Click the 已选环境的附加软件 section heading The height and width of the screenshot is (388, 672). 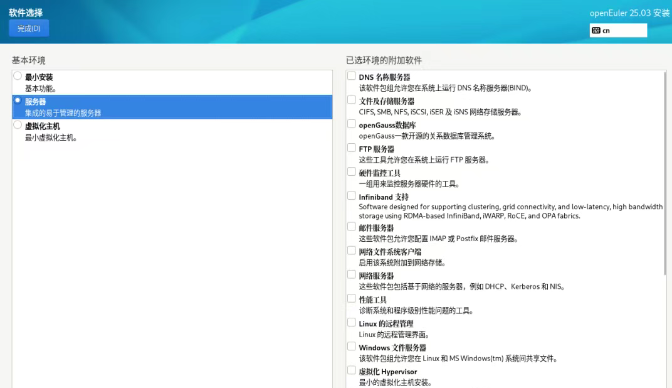coord(384,60)
